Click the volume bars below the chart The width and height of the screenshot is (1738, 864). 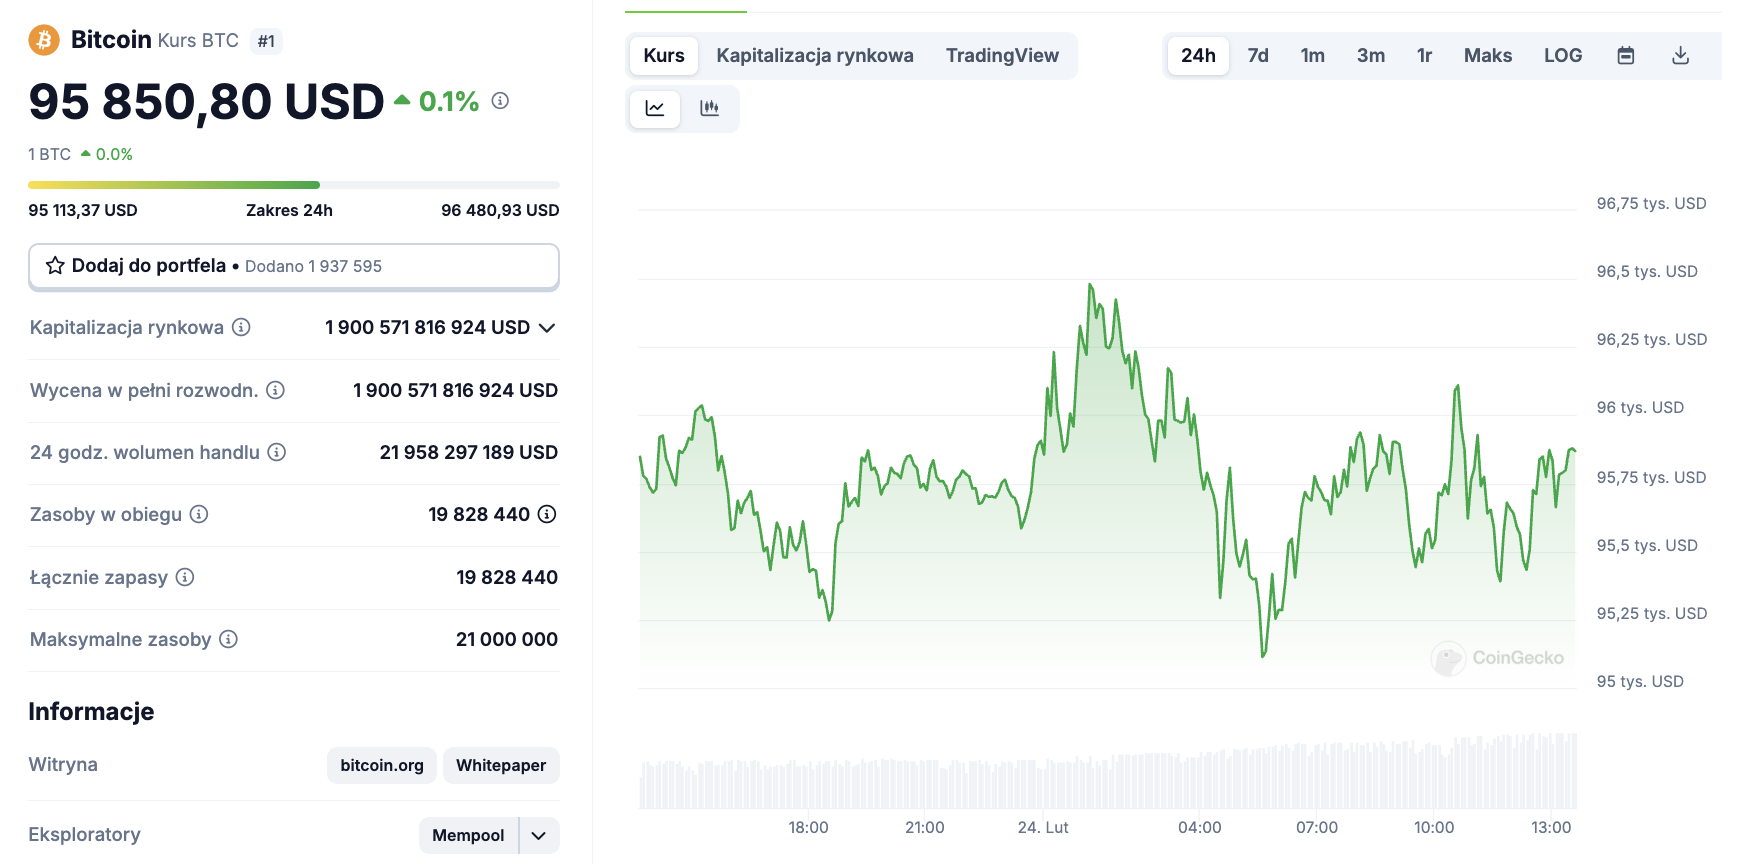click(x=1108, y=771)
